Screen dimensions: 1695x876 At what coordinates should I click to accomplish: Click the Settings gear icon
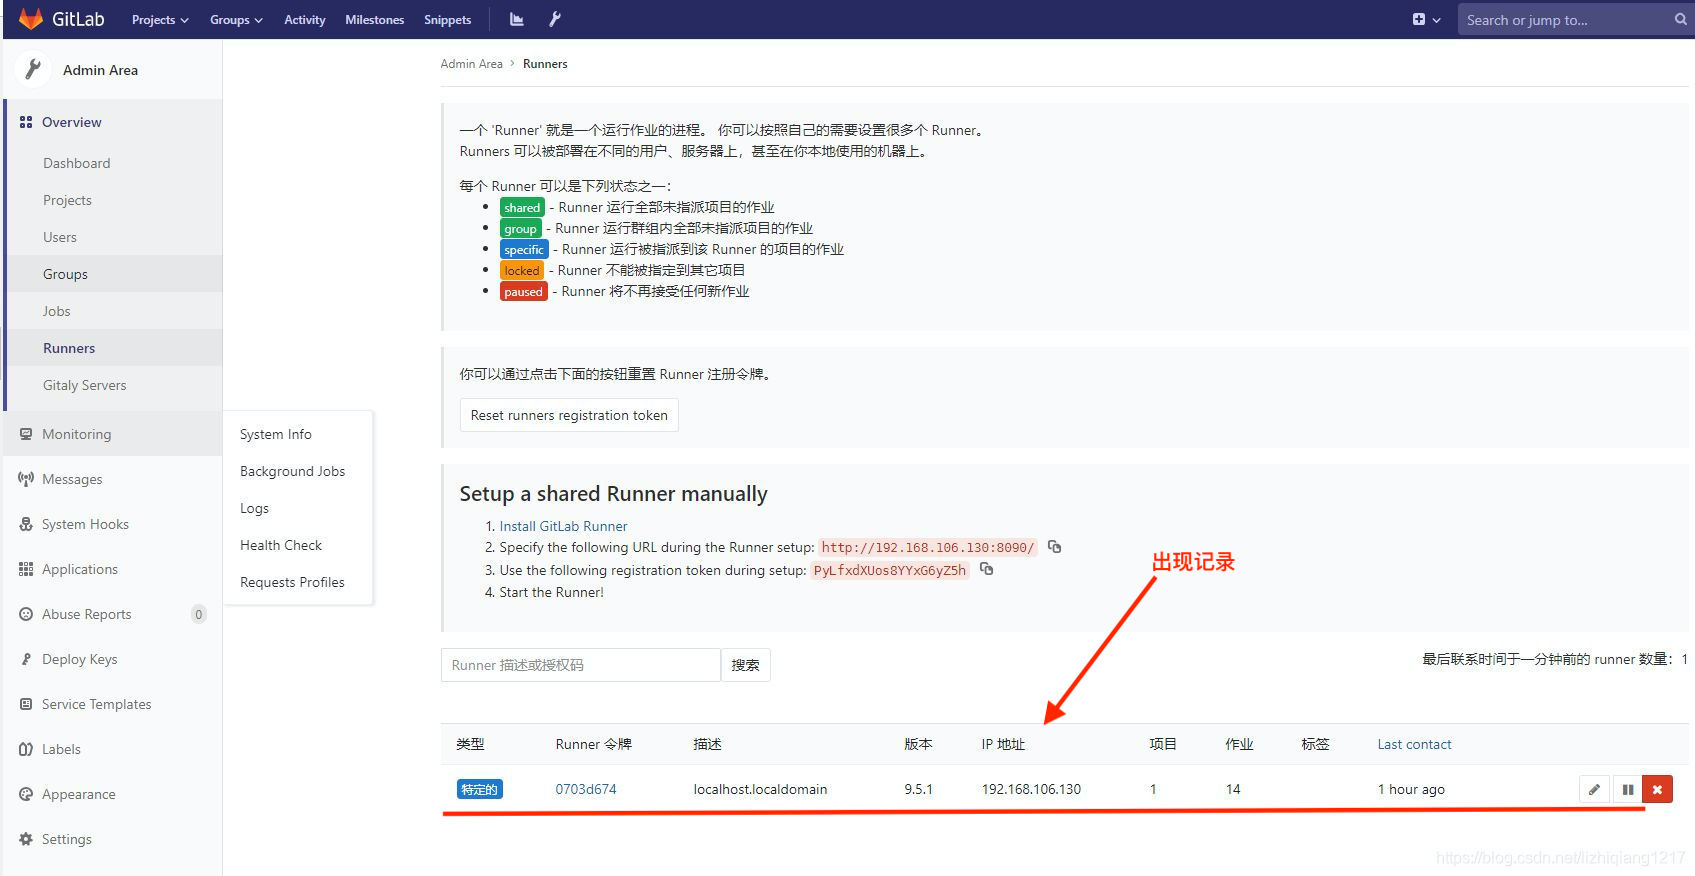[26, 839]
